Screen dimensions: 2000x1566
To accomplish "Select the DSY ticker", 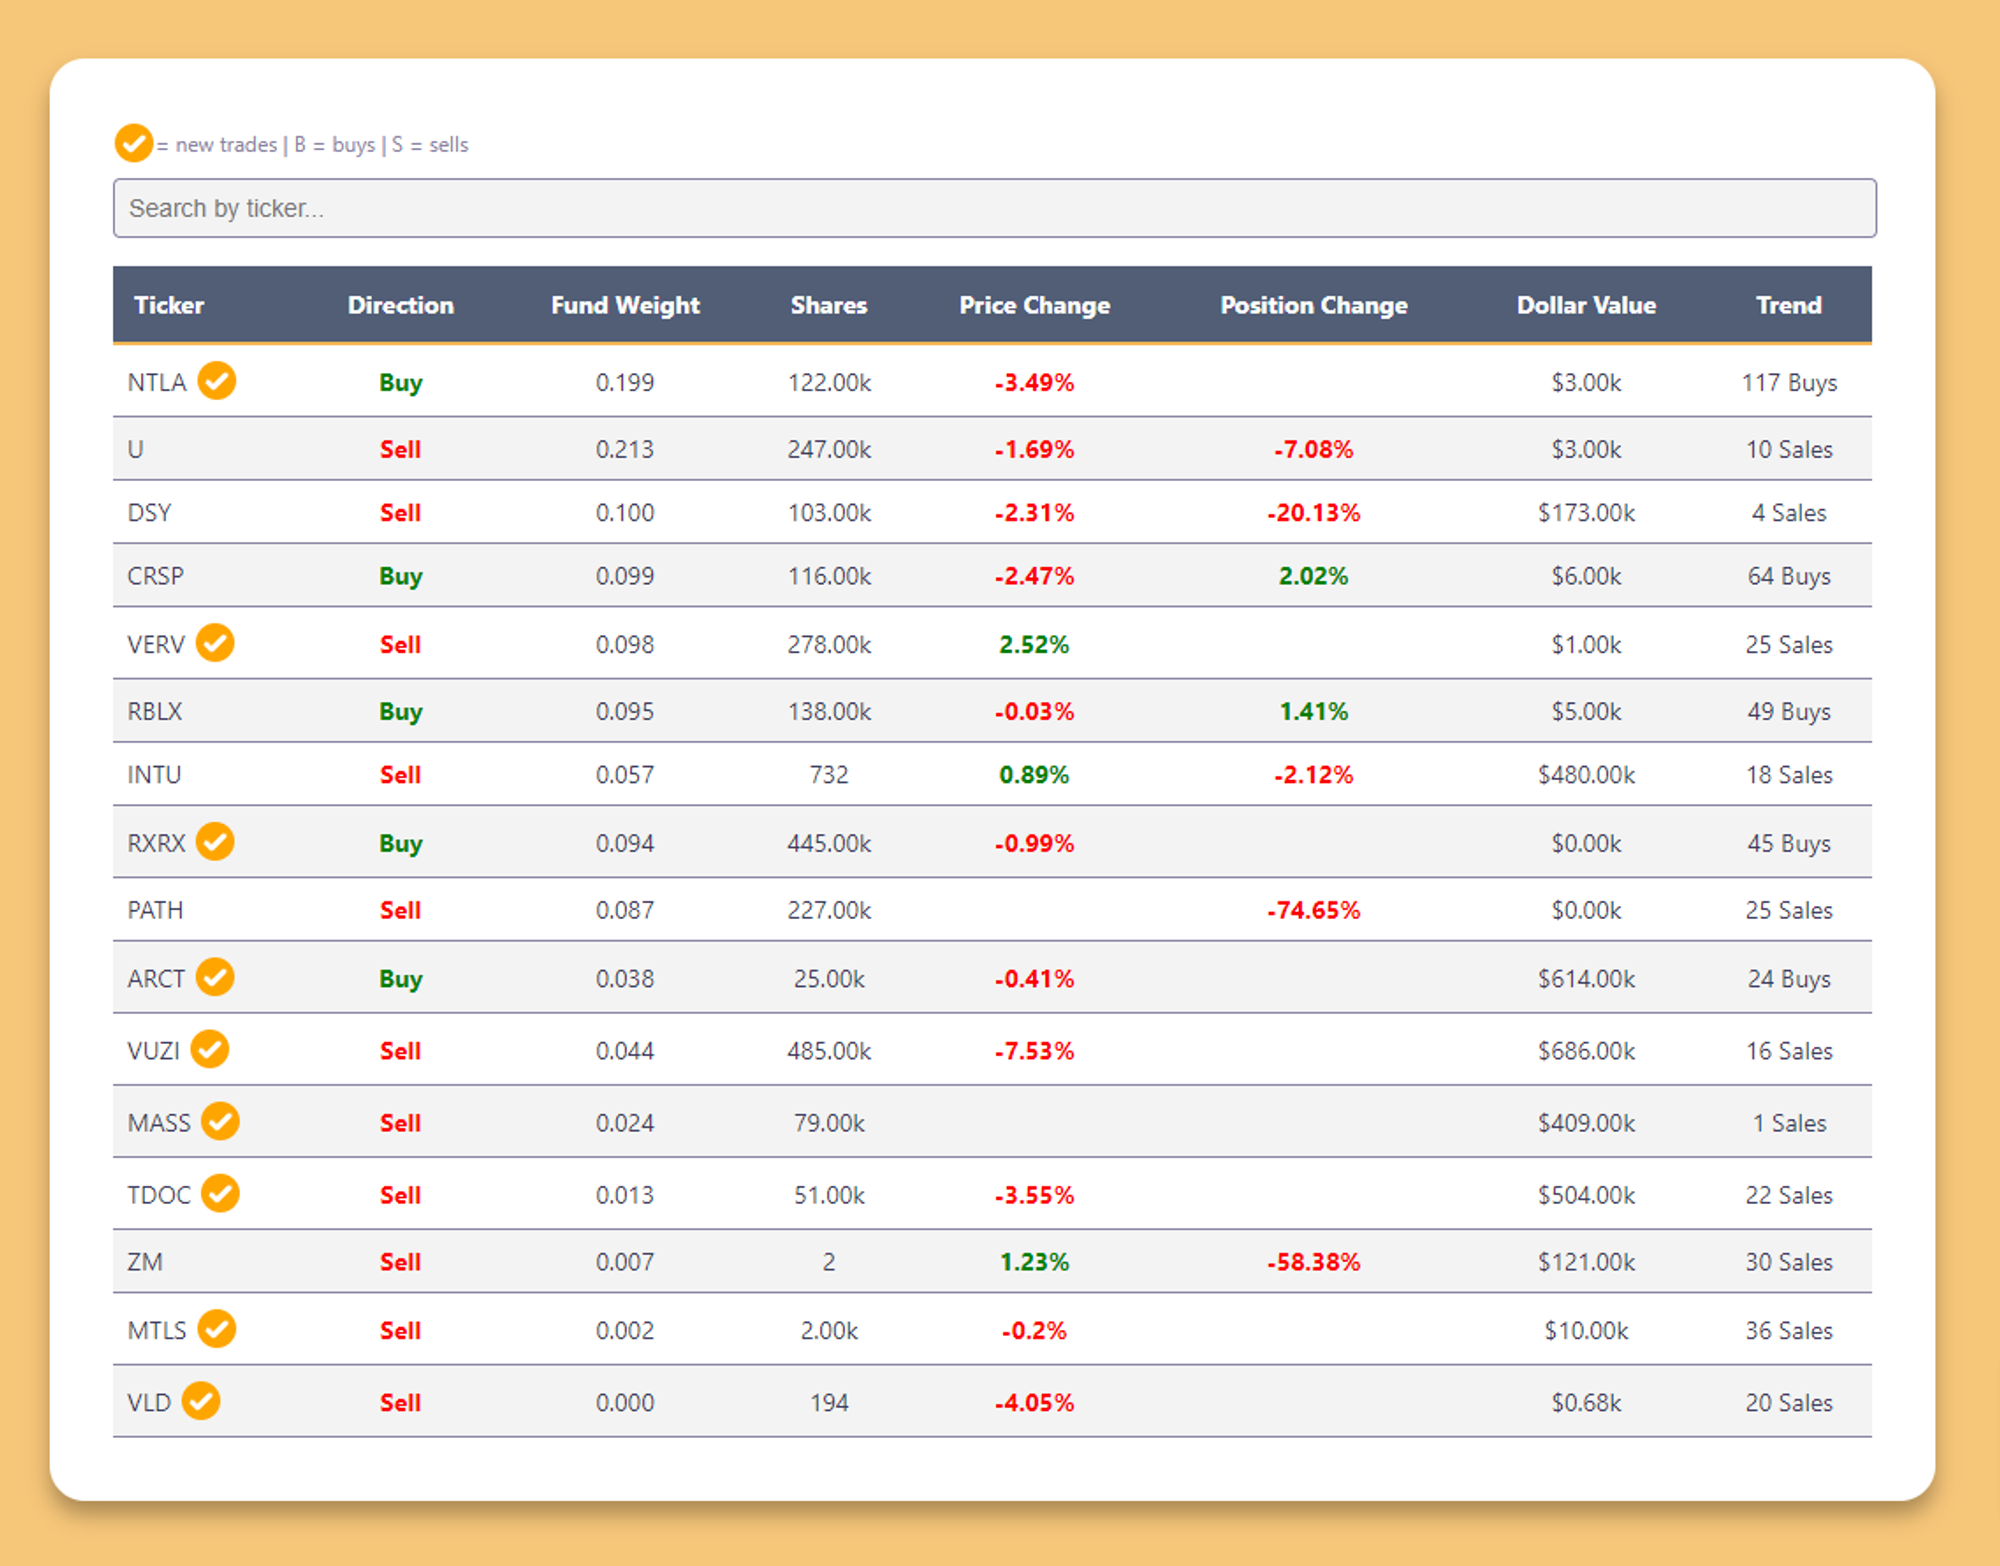I will coord(149,513).
